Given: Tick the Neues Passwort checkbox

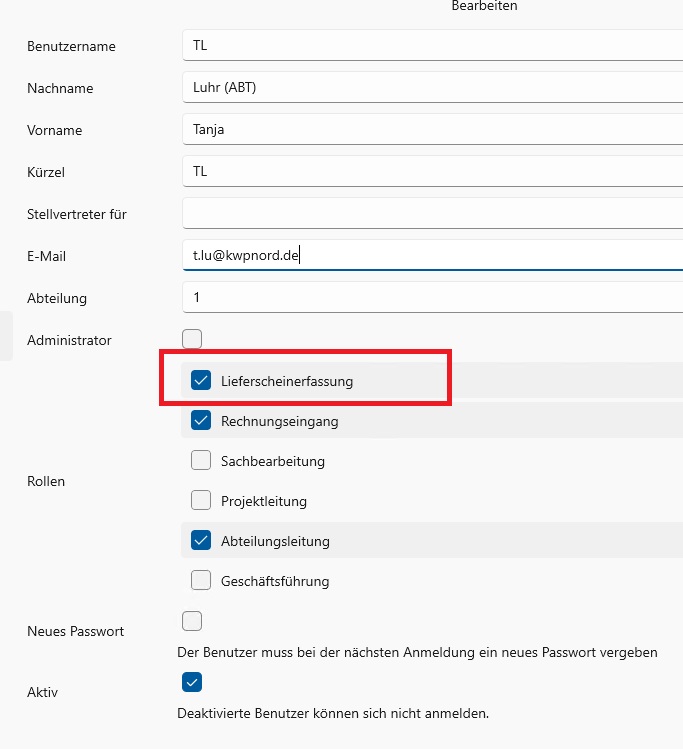Looking at the screenshot, I should pyautogui.click(x=192, y=622).
